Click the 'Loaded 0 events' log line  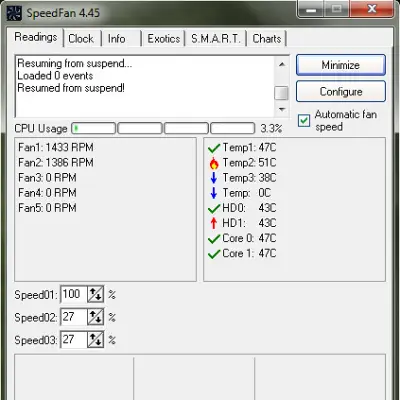(x=55, y=76)
